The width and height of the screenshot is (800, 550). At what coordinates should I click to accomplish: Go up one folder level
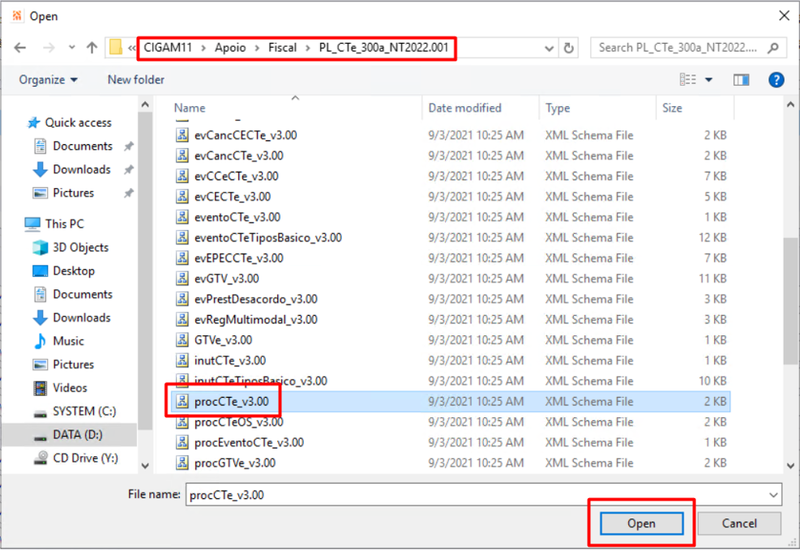[92, 48]
